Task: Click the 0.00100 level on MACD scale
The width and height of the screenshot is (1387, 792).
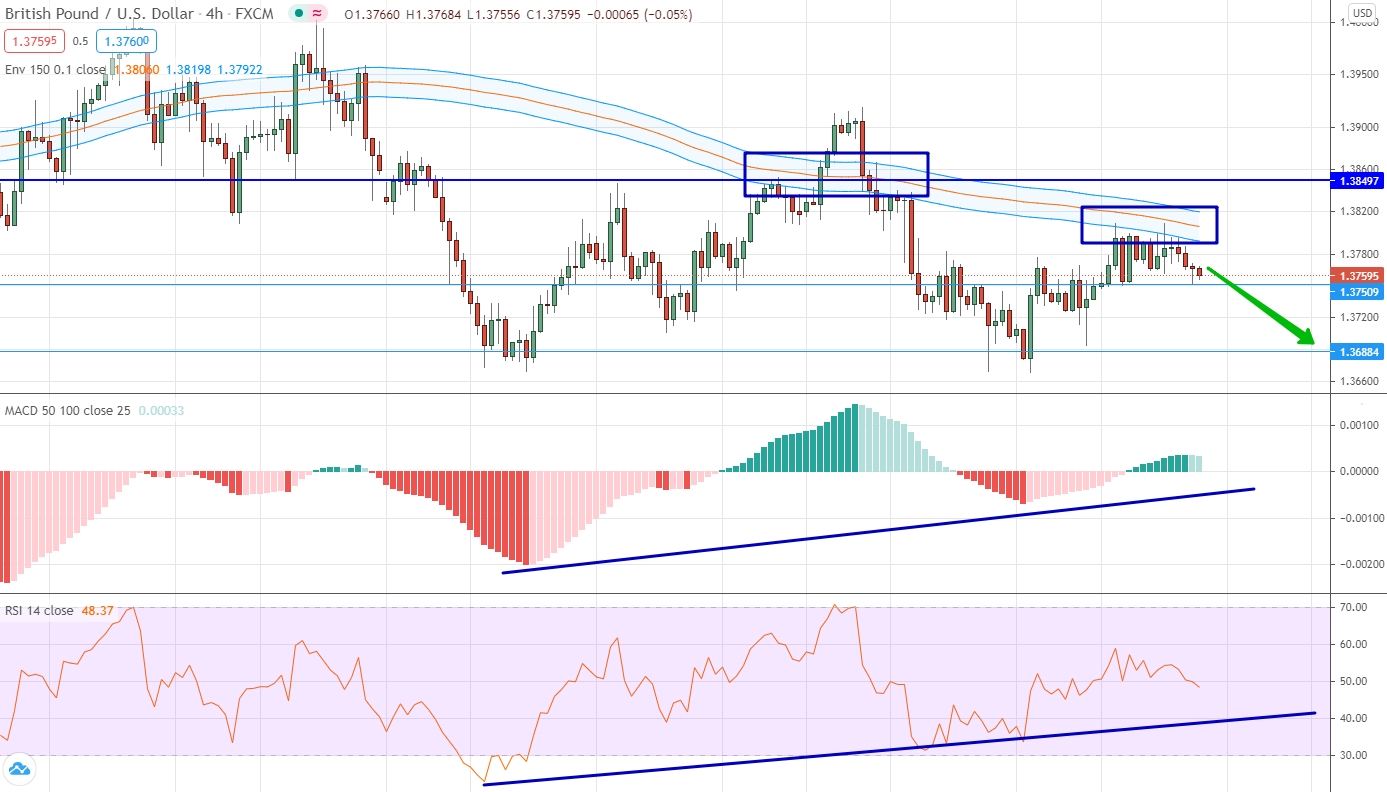Action: (1358, 425)
